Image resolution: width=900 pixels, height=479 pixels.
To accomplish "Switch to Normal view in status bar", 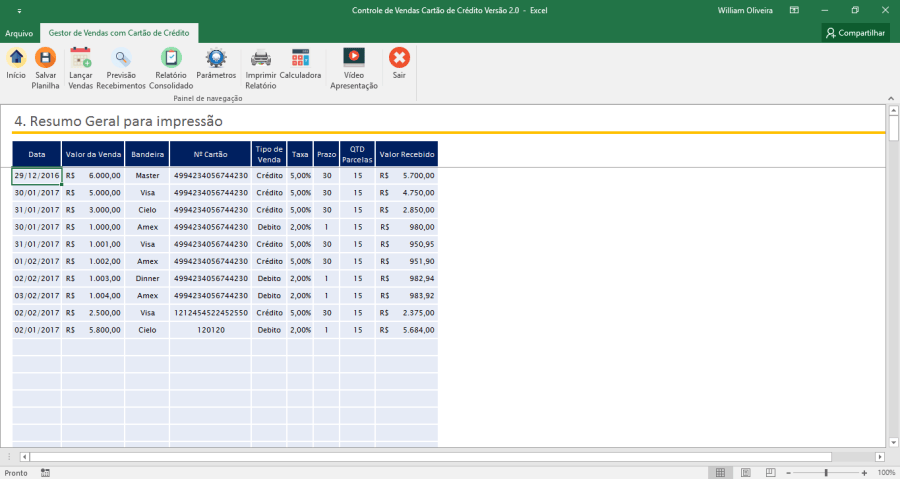I will coord(720,473).
